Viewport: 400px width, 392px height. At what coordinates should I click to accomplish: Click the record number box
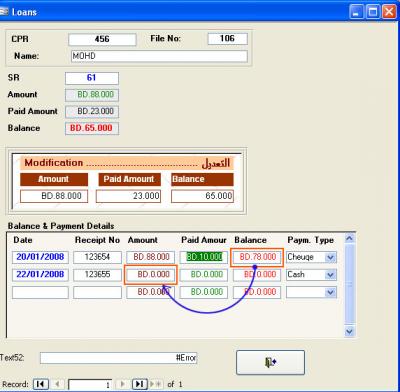tap(90, 385)
